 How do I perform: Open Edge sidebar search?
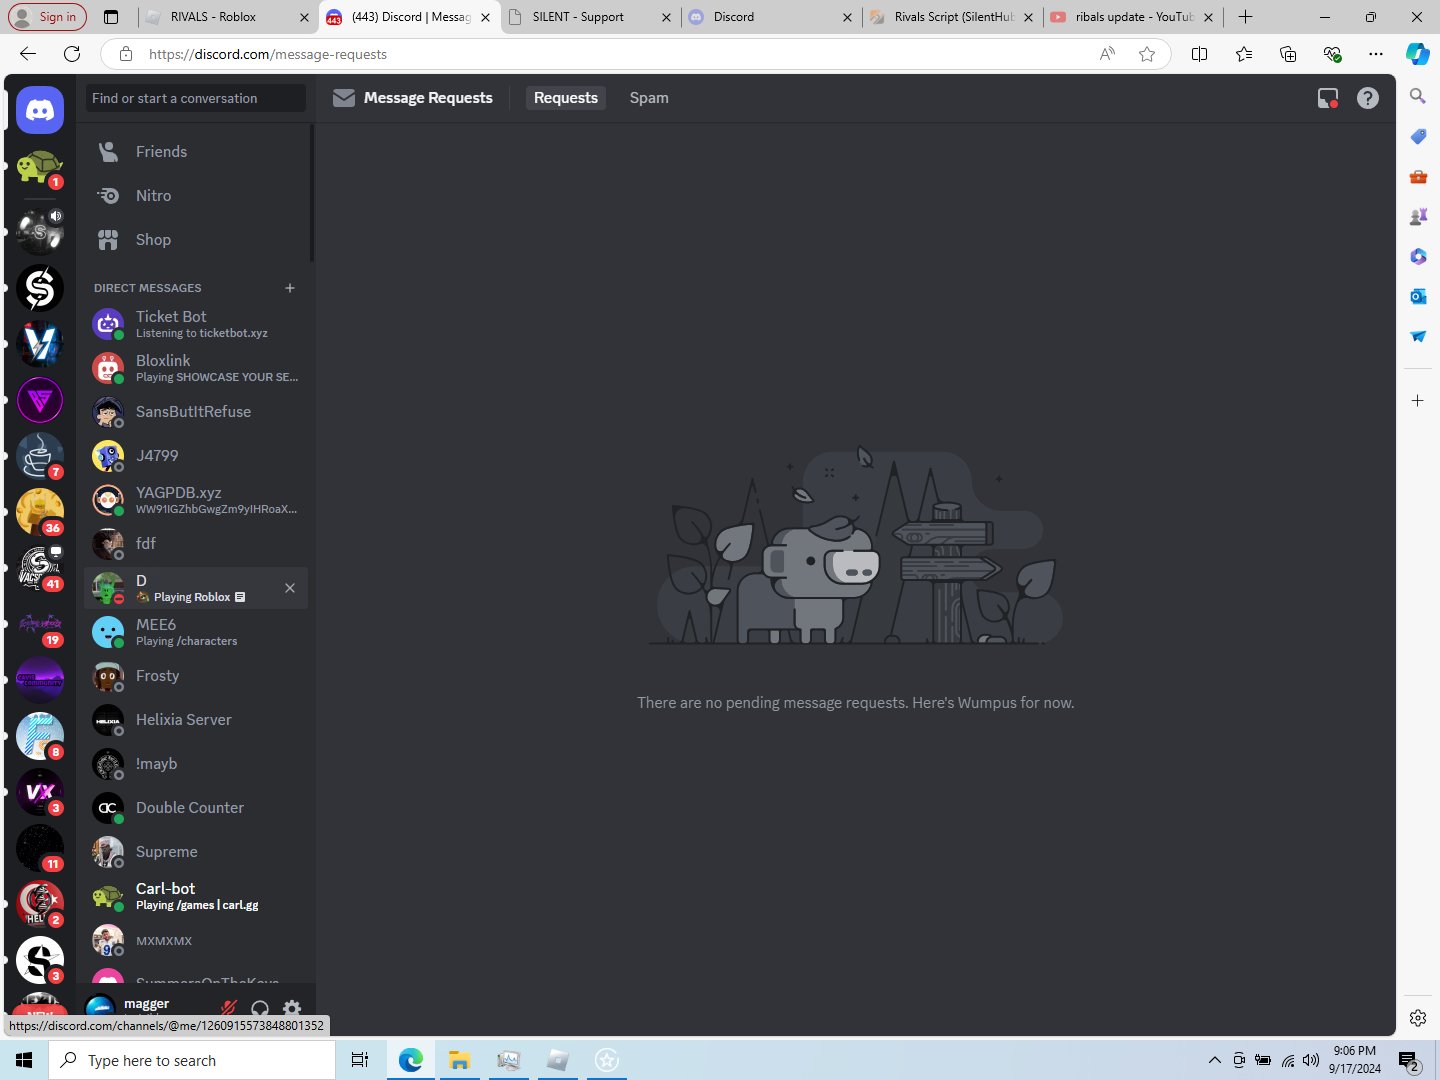pos(1418,96)
